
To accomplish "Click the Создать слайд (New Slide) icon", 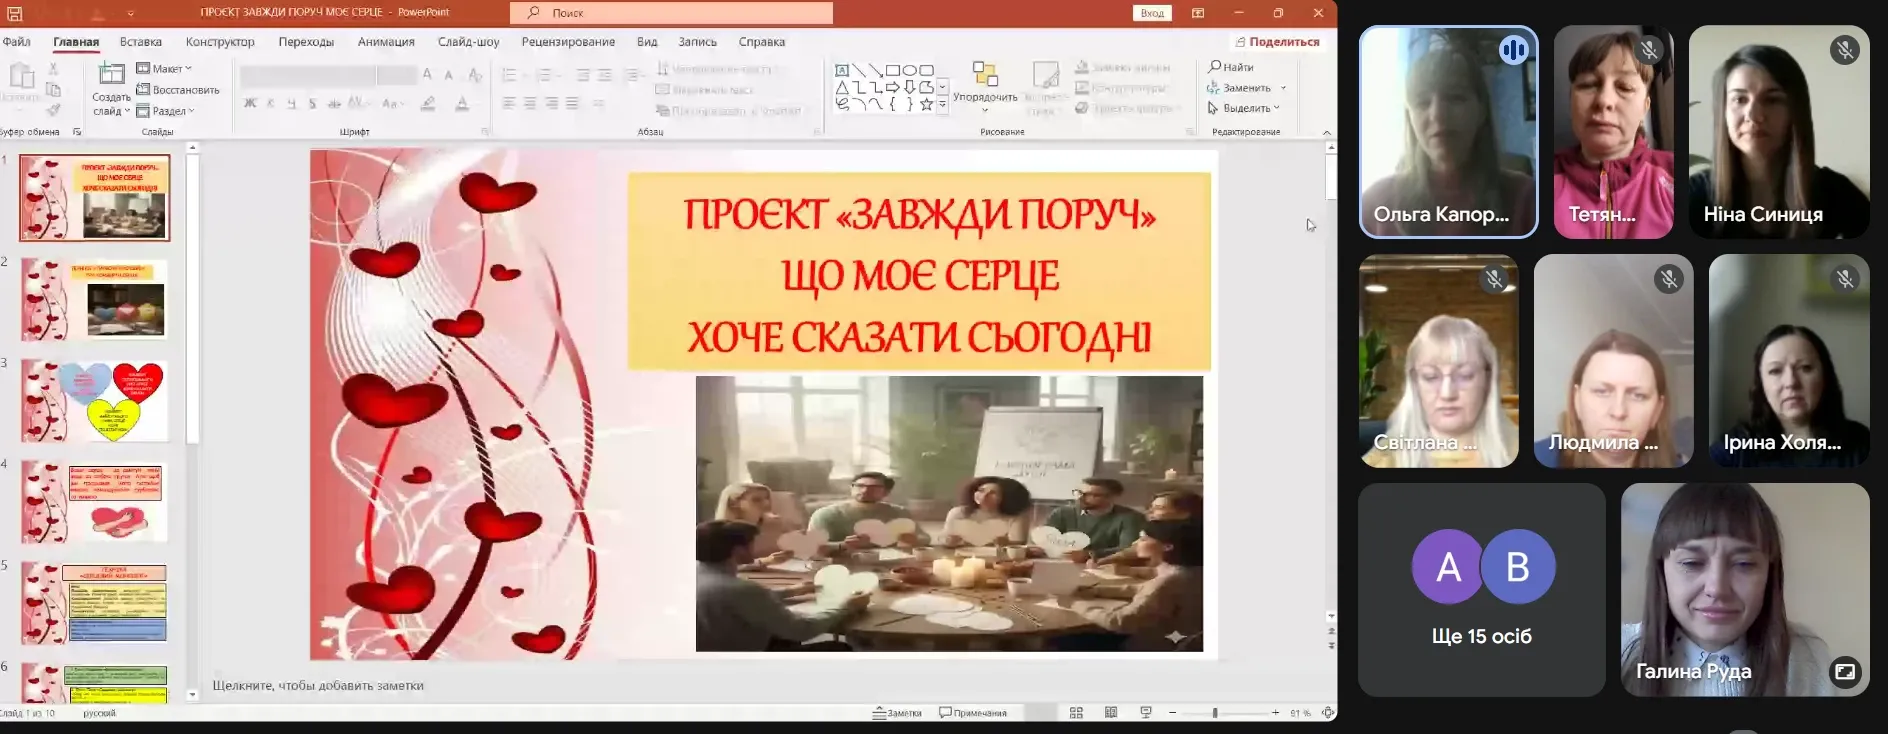I will click(111, 74).
